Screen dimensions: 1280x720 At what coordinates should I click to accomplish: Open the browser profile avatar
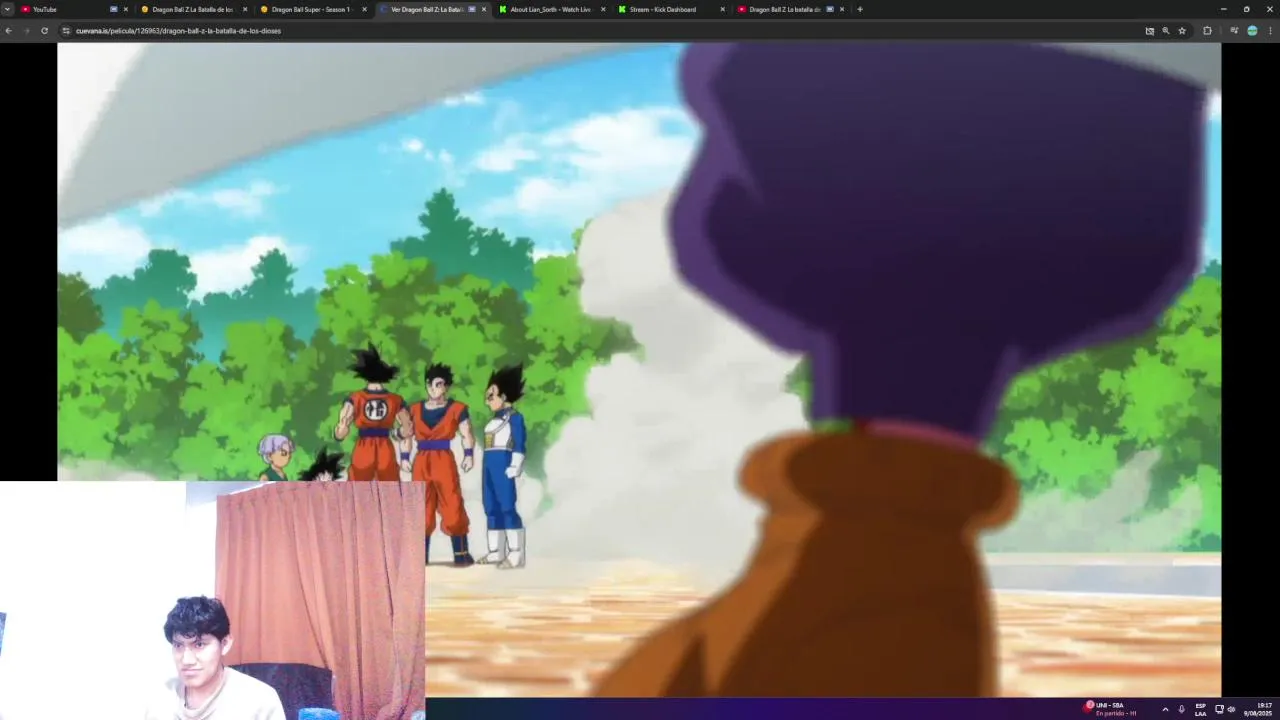point(1252,31)
